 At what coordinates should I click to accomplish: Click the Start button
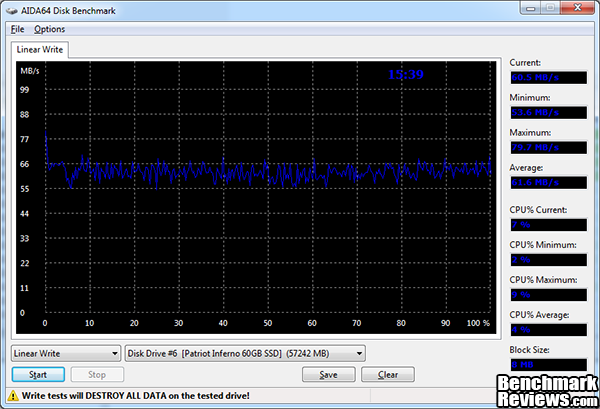pos(38,375)
